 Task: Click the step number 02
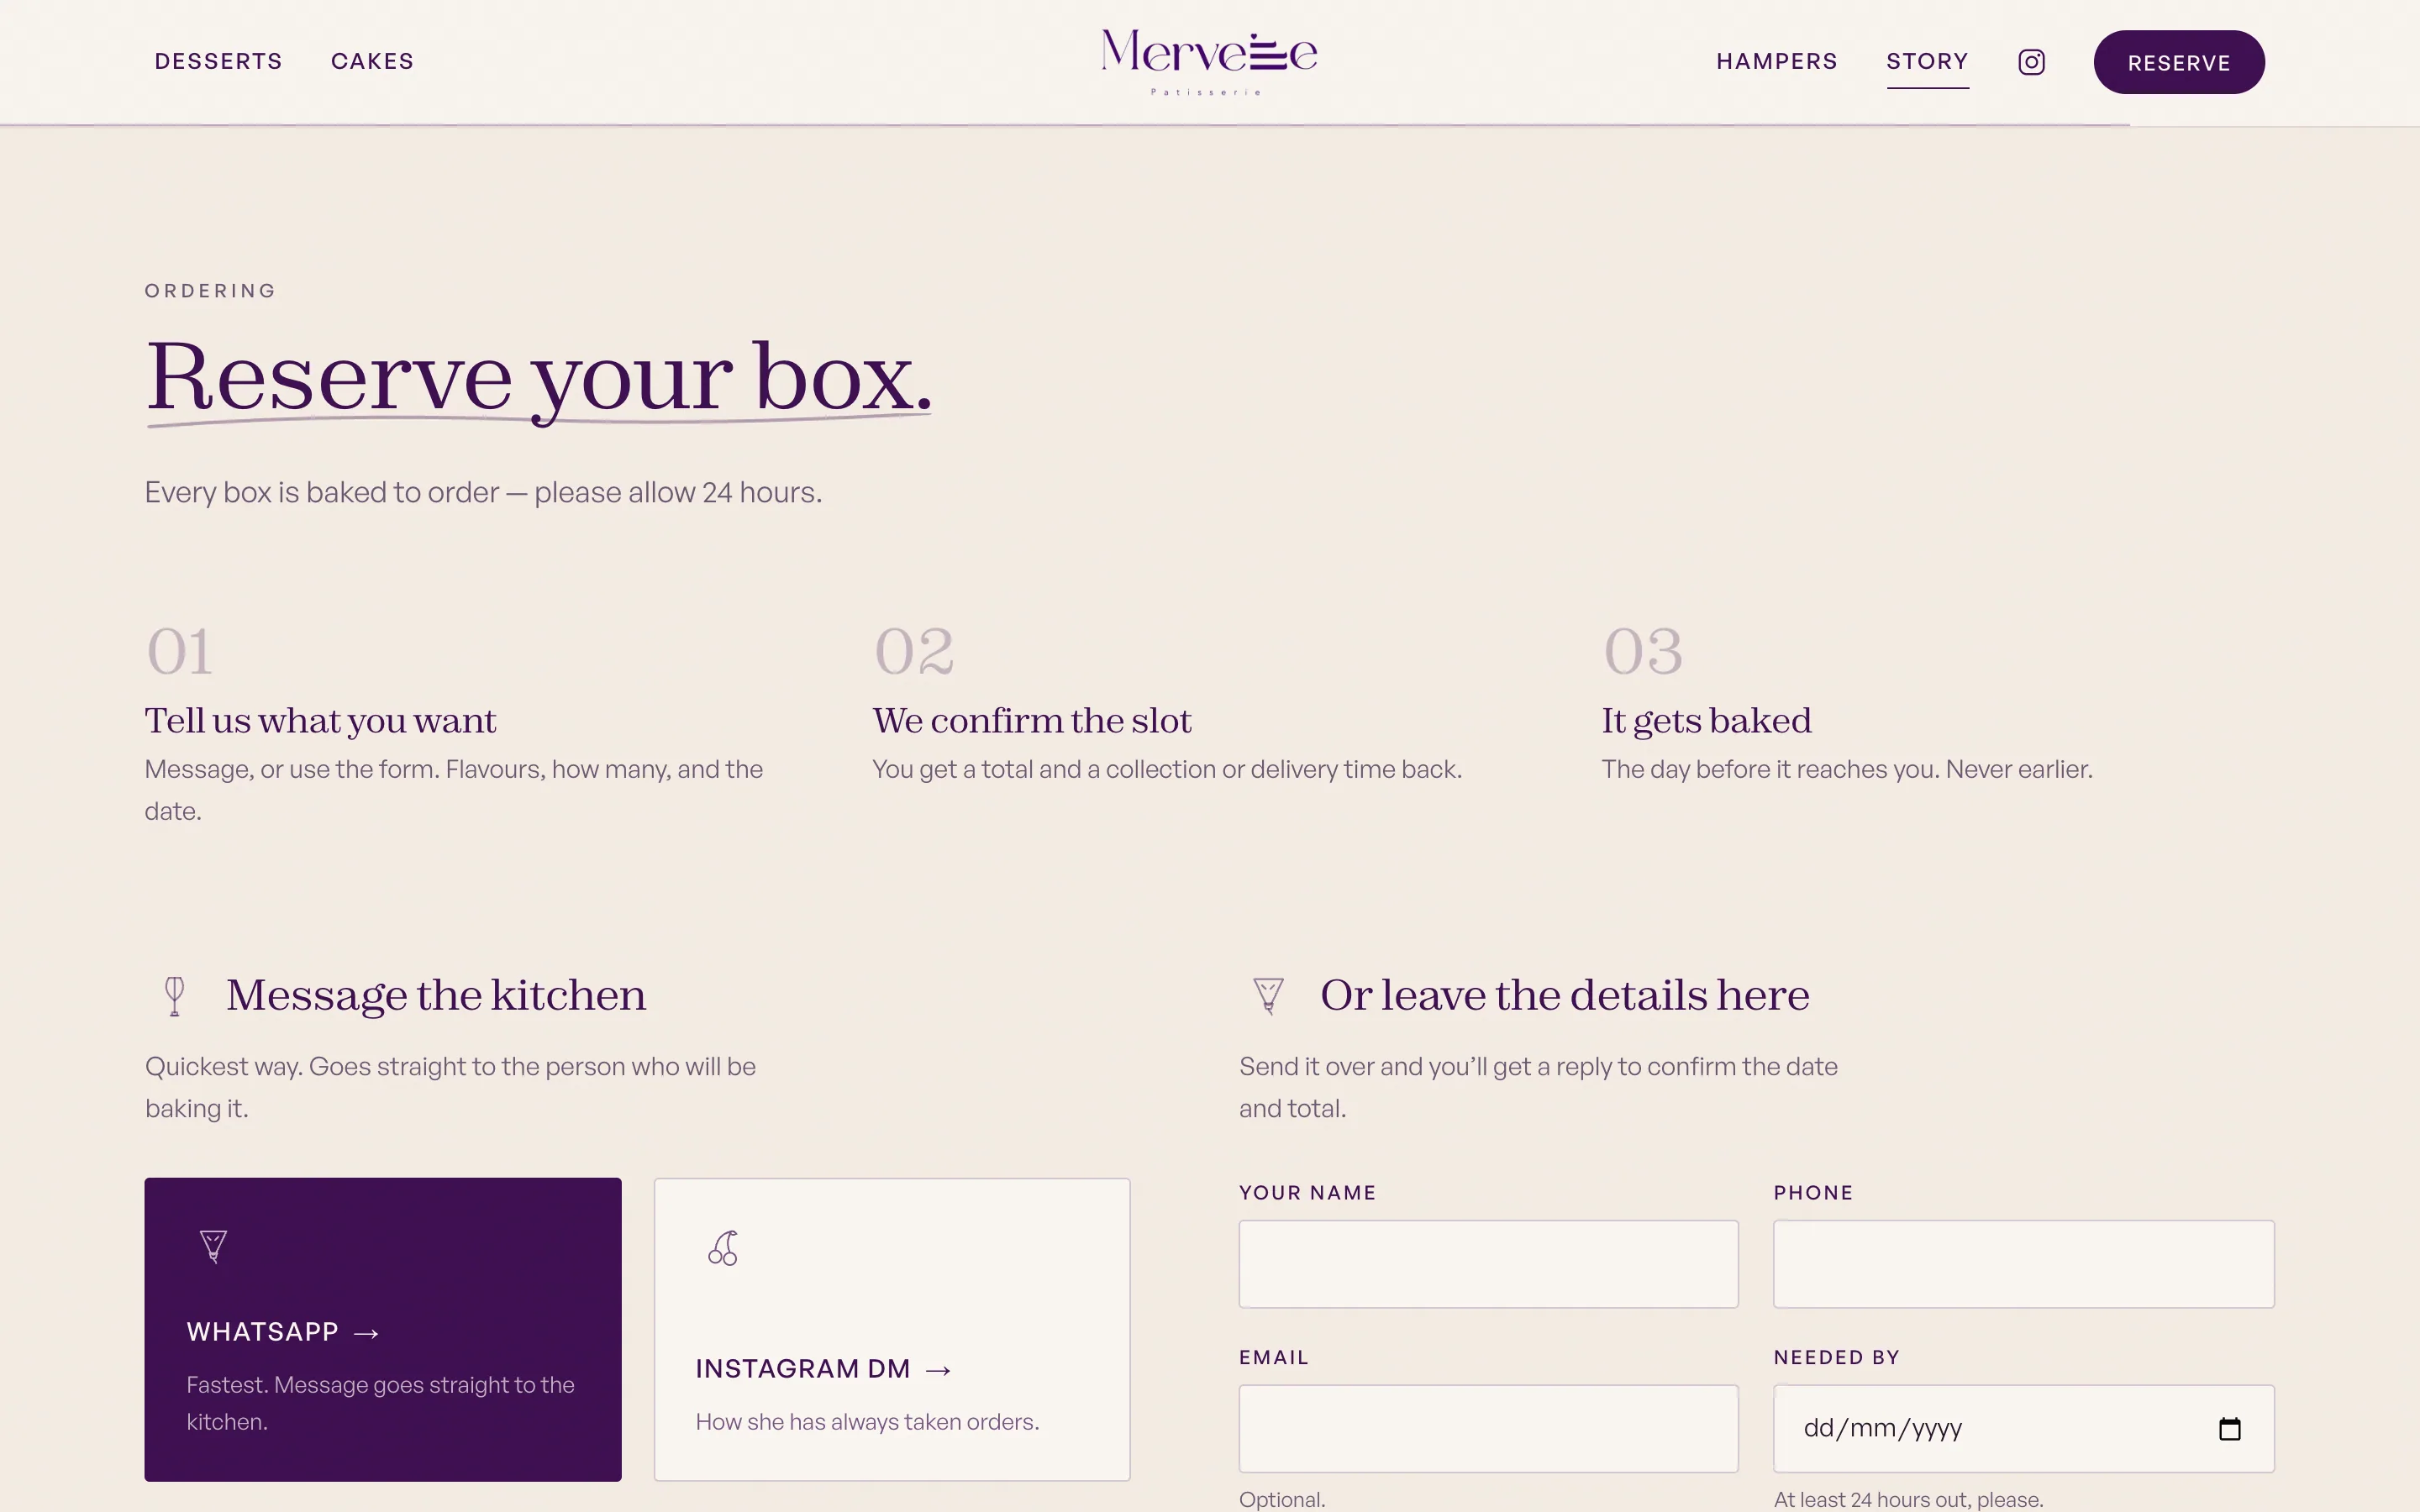[914, 652]
